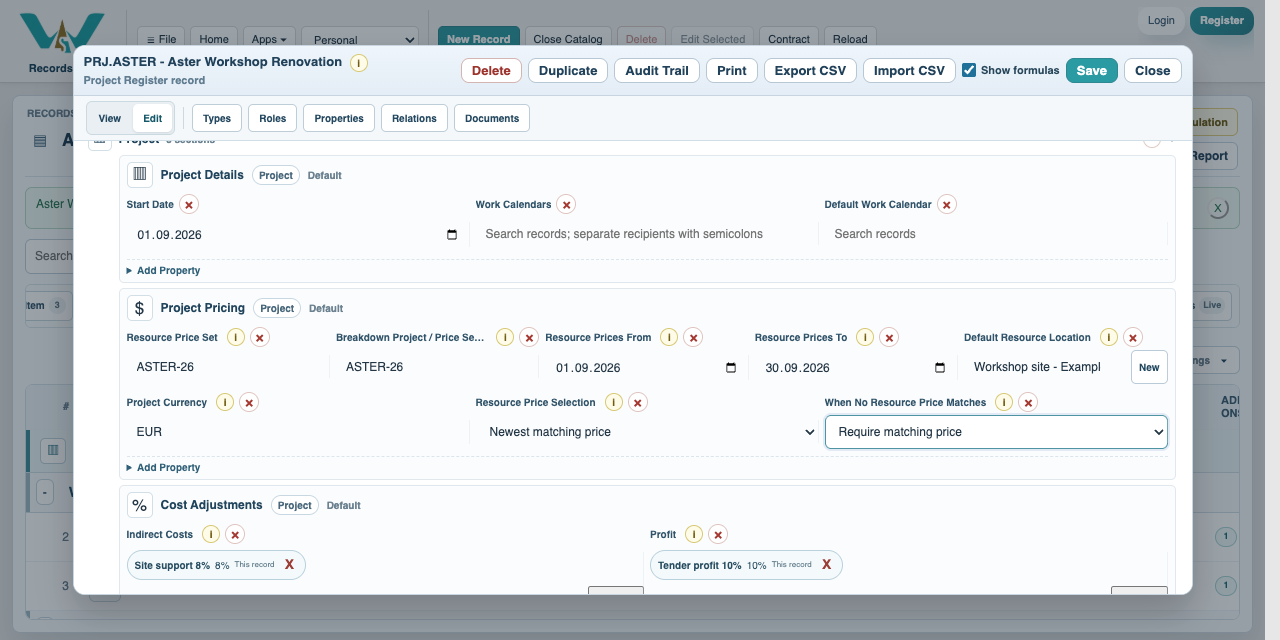This screenshot has width=1280, height=640.
Task: Open the Roles tab
Action: click(x=272, y=118)
